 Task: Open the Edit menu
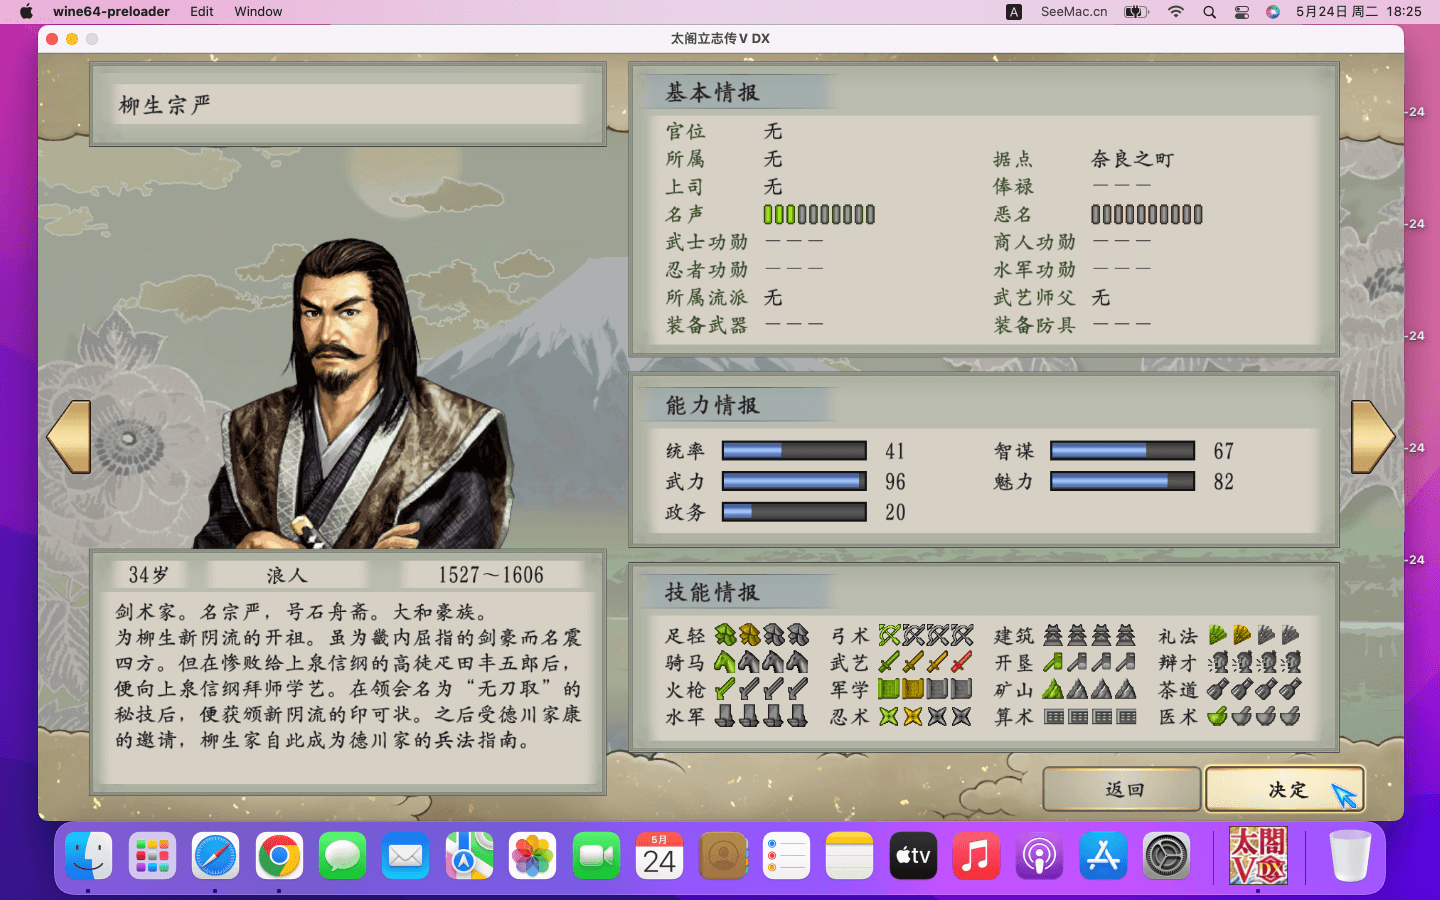(202, 11)
